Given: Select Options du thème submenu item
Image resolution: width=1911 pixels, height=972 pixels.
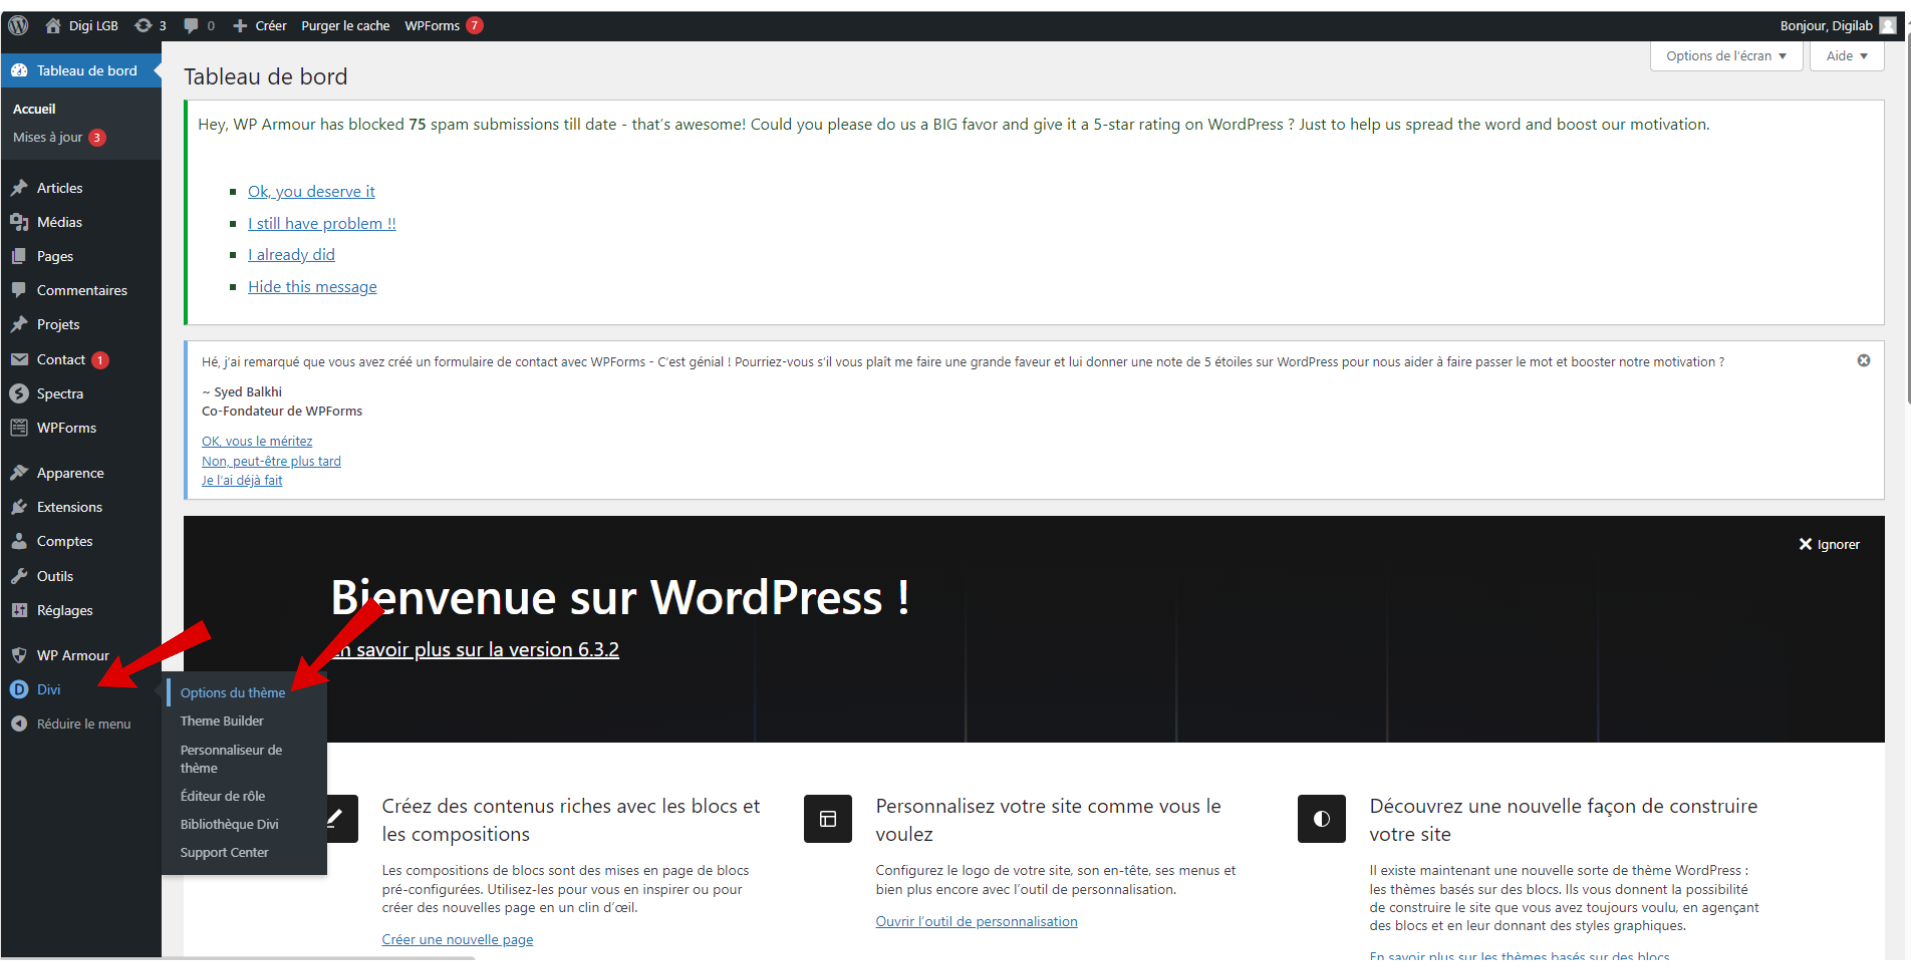Looking at the screenshot, I should (232, 692).
